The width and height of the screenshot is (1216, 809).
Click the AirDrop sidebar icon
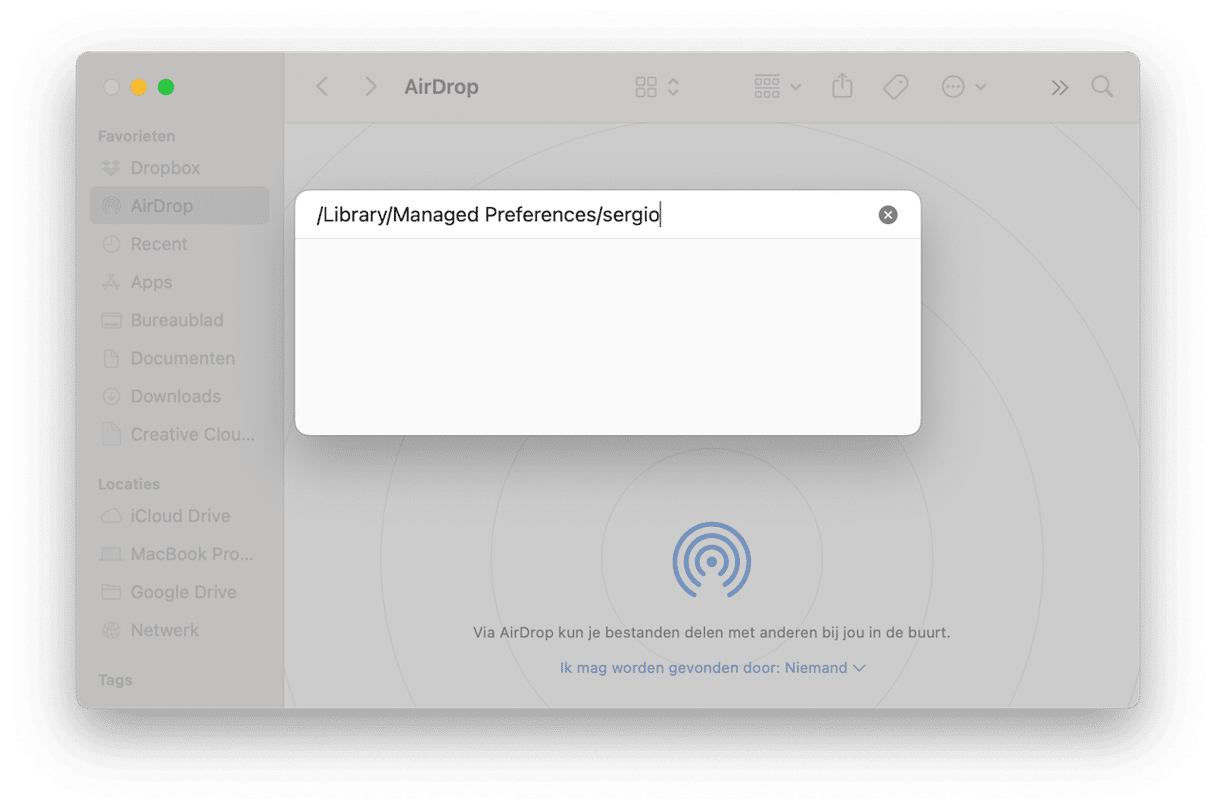coord(112,206)
